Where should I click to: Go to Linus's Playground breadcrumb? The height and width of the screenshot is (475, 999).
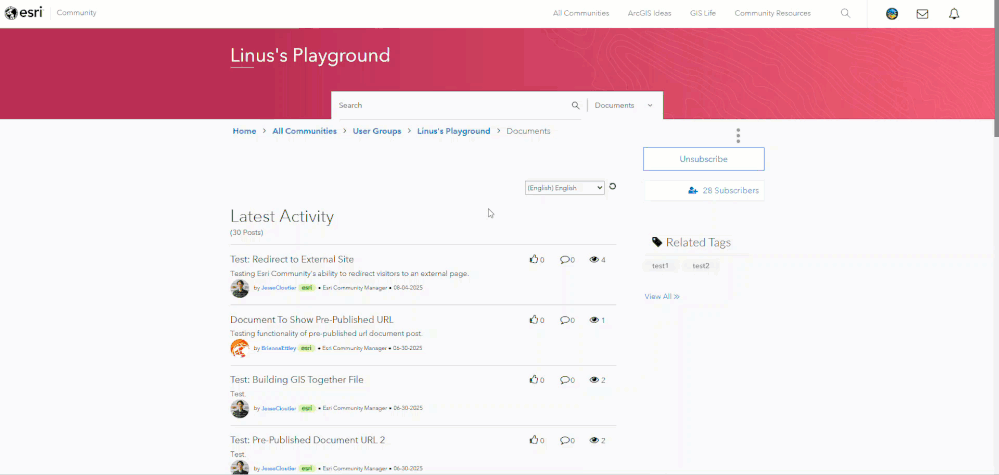click(x=454, y=131)
